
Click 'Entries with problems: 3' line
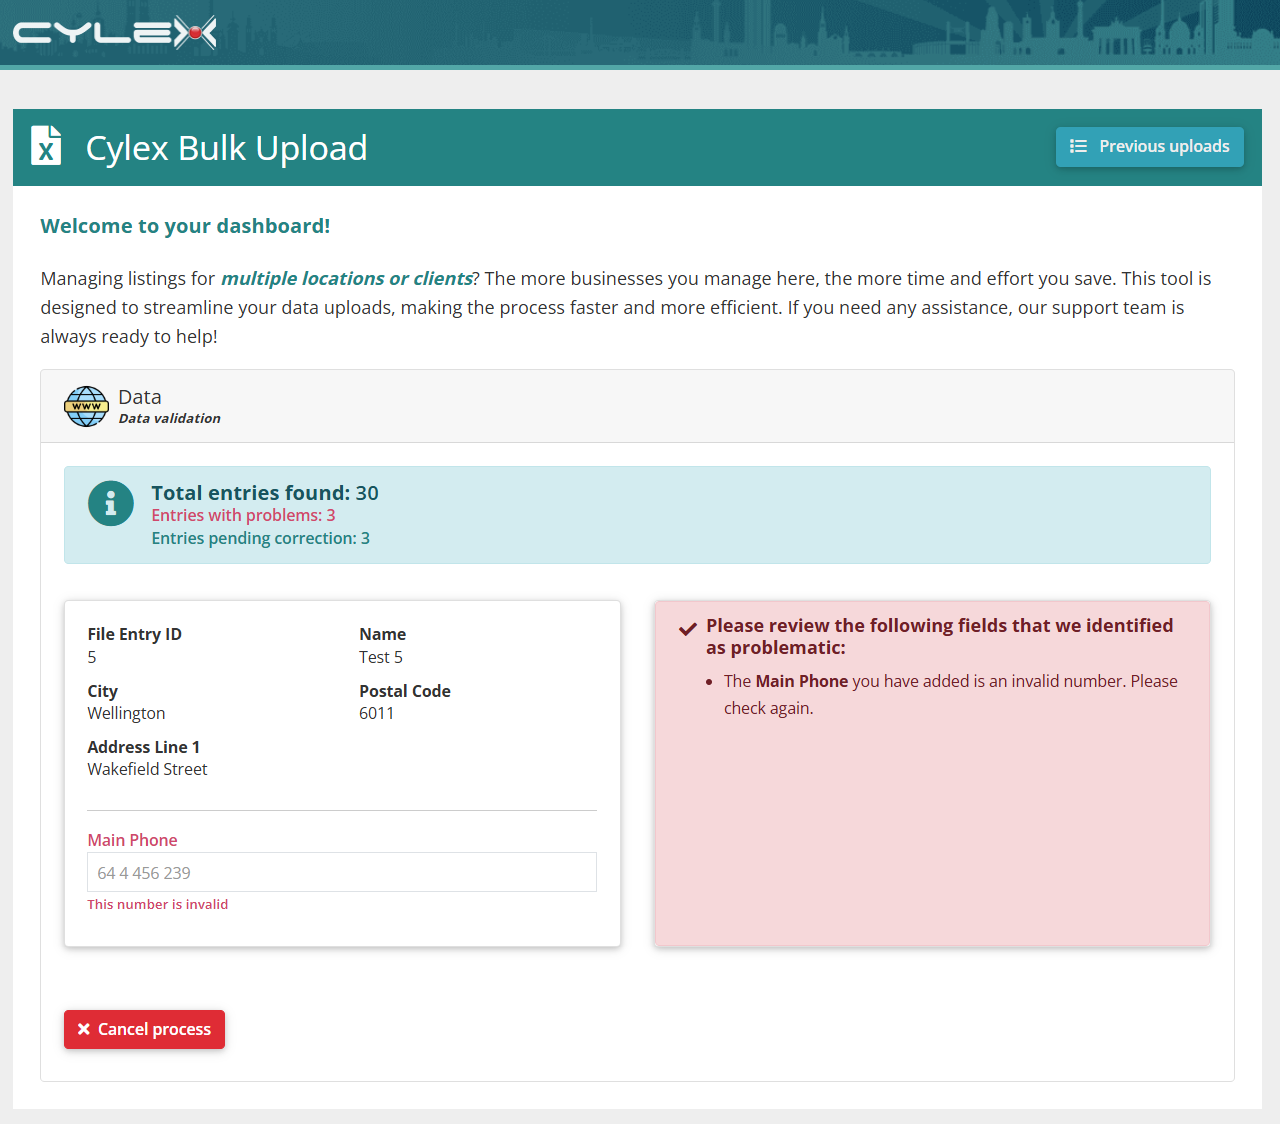(x=243, y=515)
